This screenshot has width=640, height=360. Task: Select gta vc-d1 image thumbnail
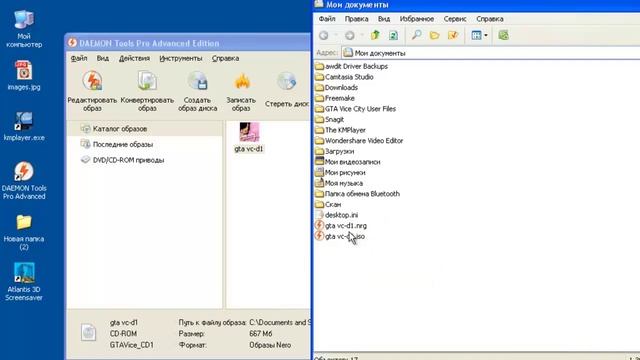(249, 138)
